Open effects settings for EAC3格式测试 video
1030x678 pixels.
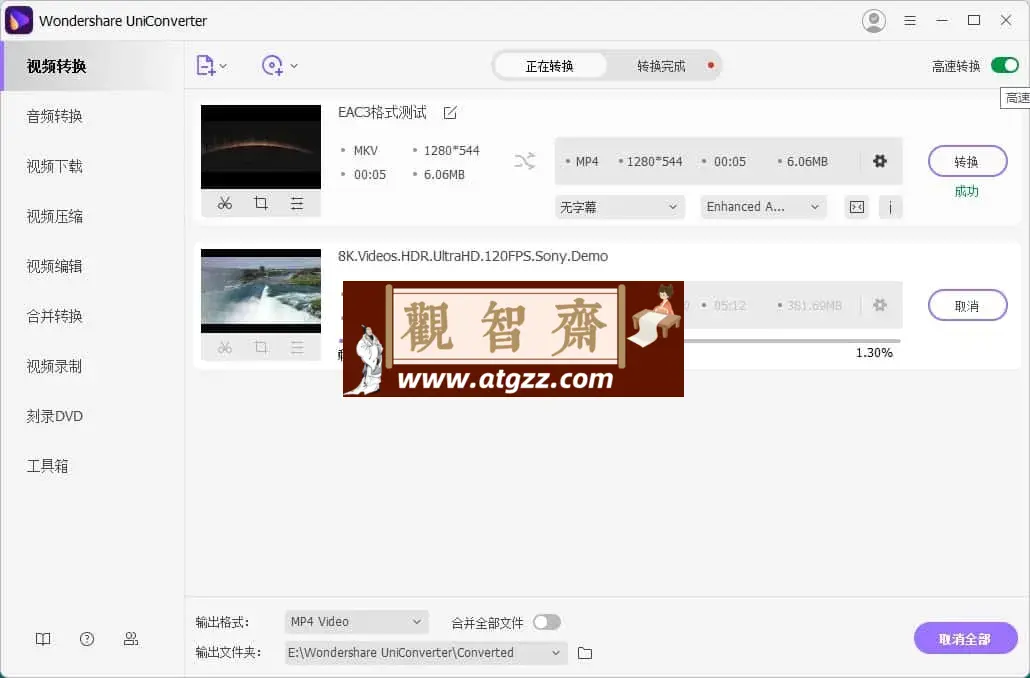(x=297, y=204)
